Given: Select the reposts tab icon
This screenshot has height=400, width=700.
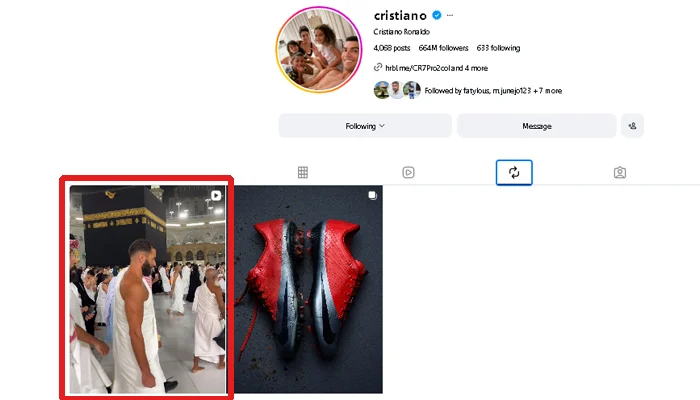Looking at the screenshot, I should [514, 172].
